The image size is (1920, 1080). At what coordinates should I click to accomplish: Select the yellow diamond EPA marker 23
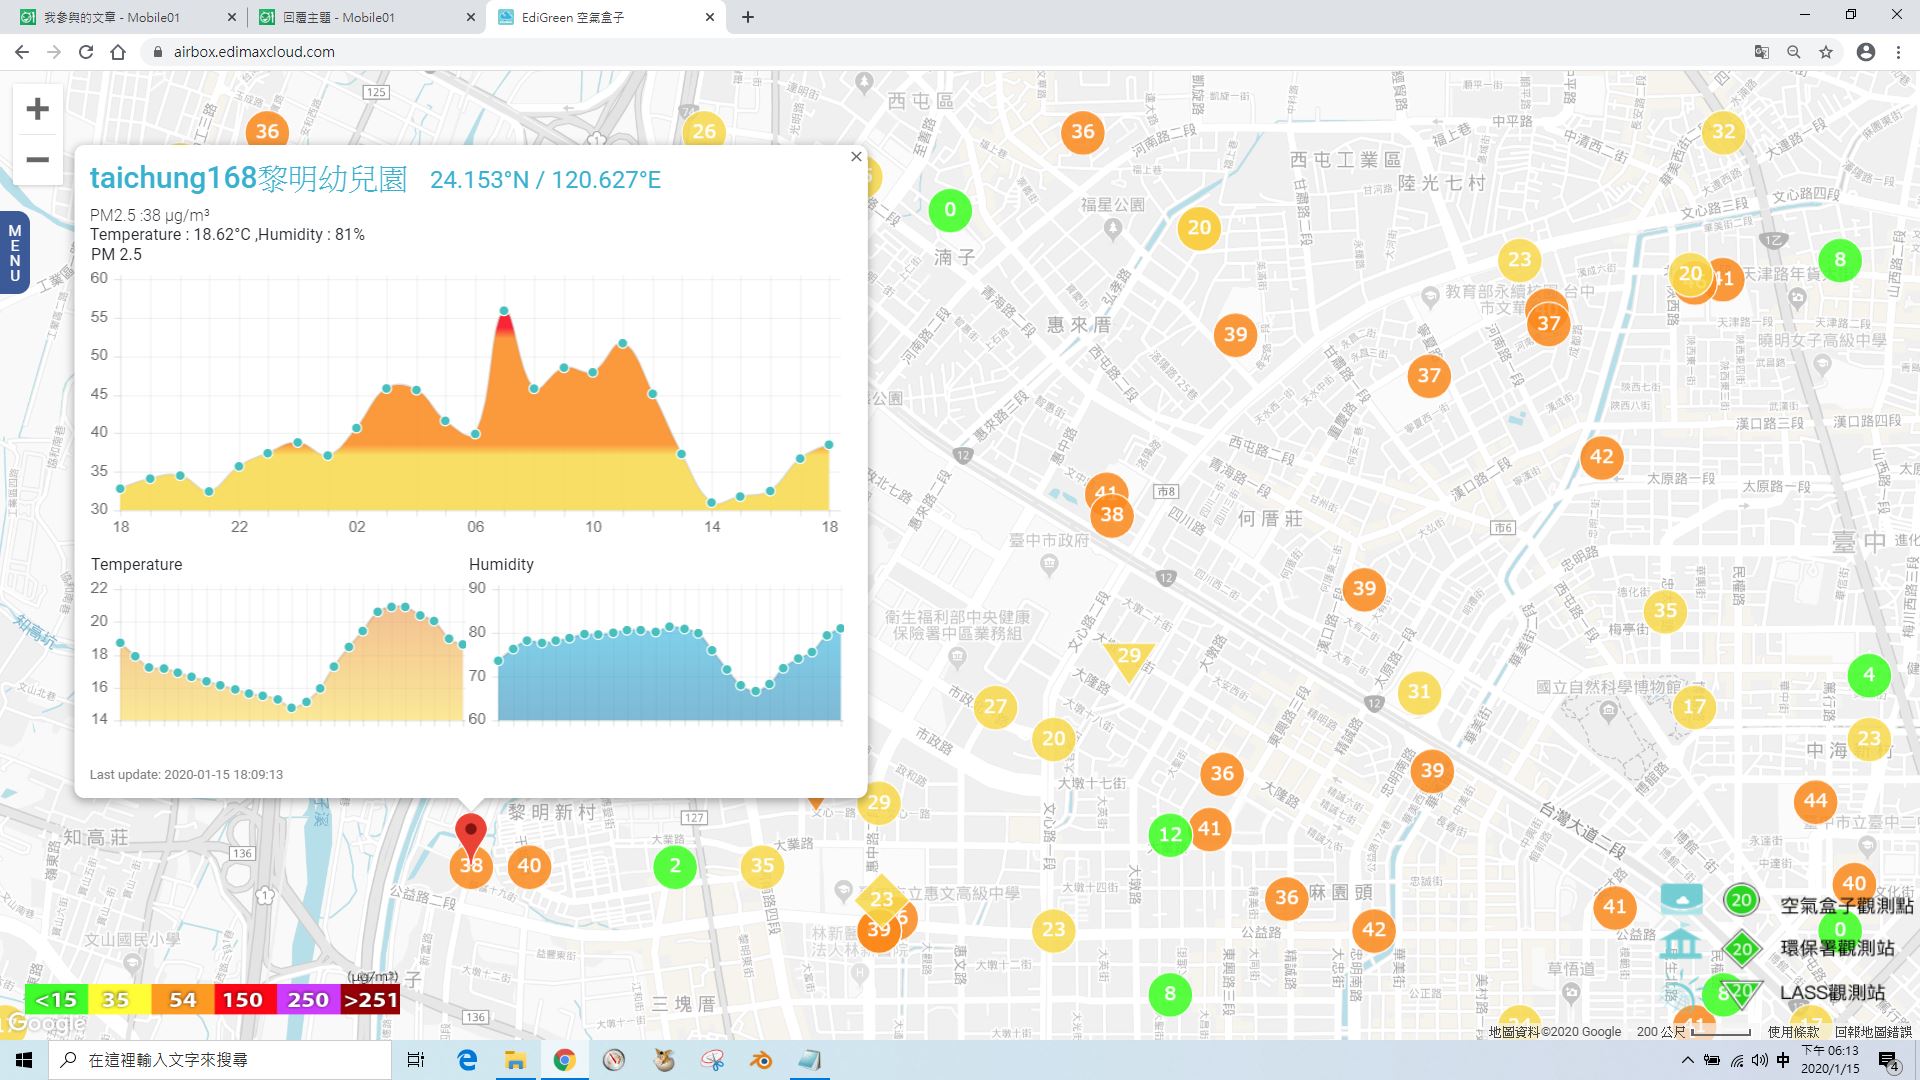point(881,899)
